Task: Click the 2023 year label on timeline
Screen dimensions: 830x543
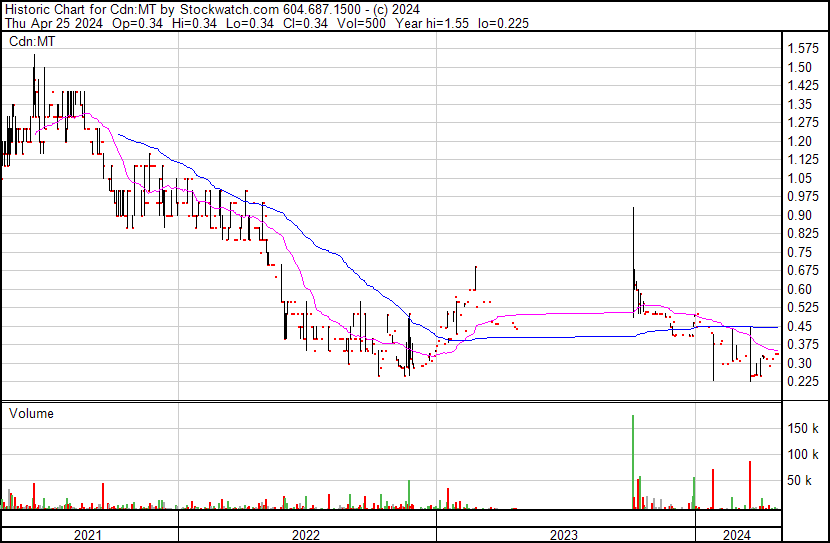Action: [x=564, y=535]
